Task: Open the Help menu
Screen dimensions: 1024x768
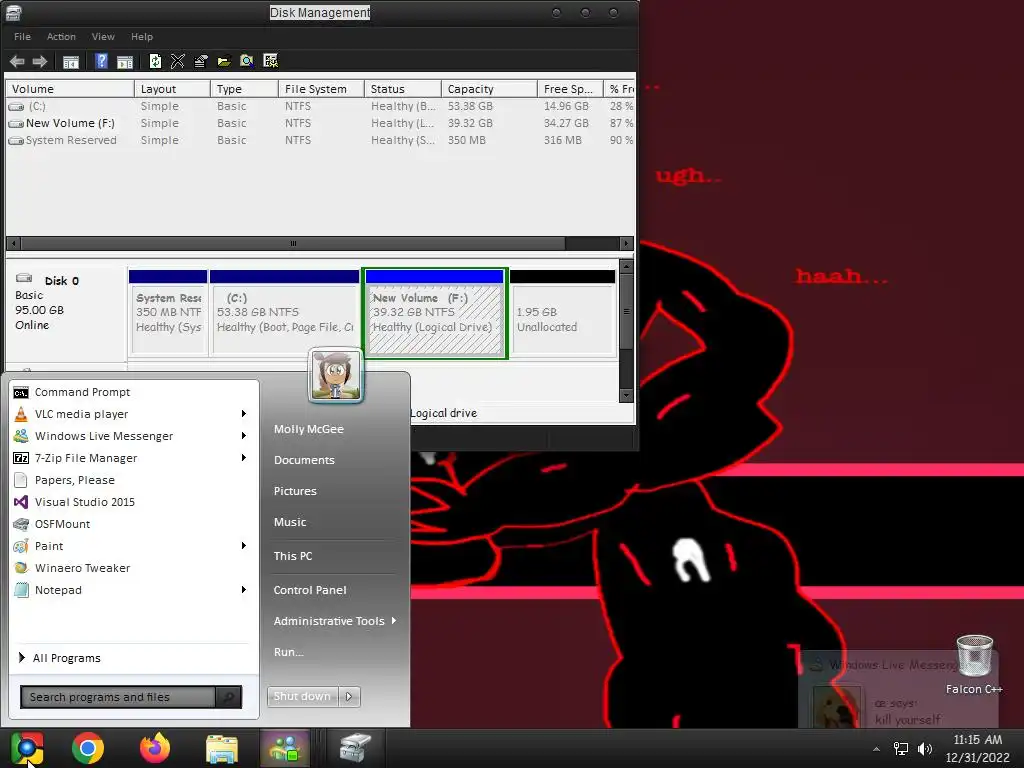Action: 142,37
